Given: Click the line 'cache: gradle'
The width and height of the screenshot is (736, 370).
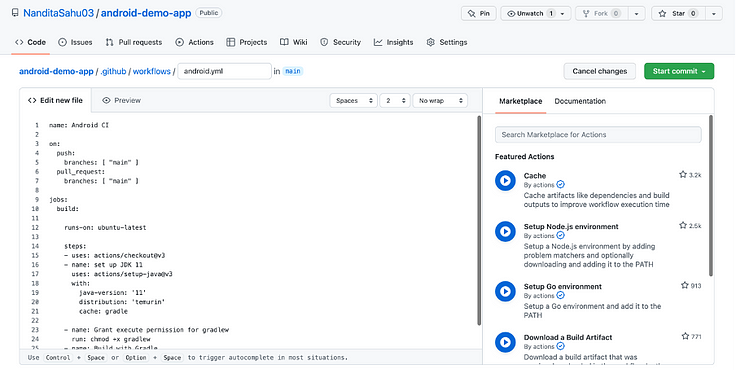Looking at the screenshot, I should click(x=103, y=311).
